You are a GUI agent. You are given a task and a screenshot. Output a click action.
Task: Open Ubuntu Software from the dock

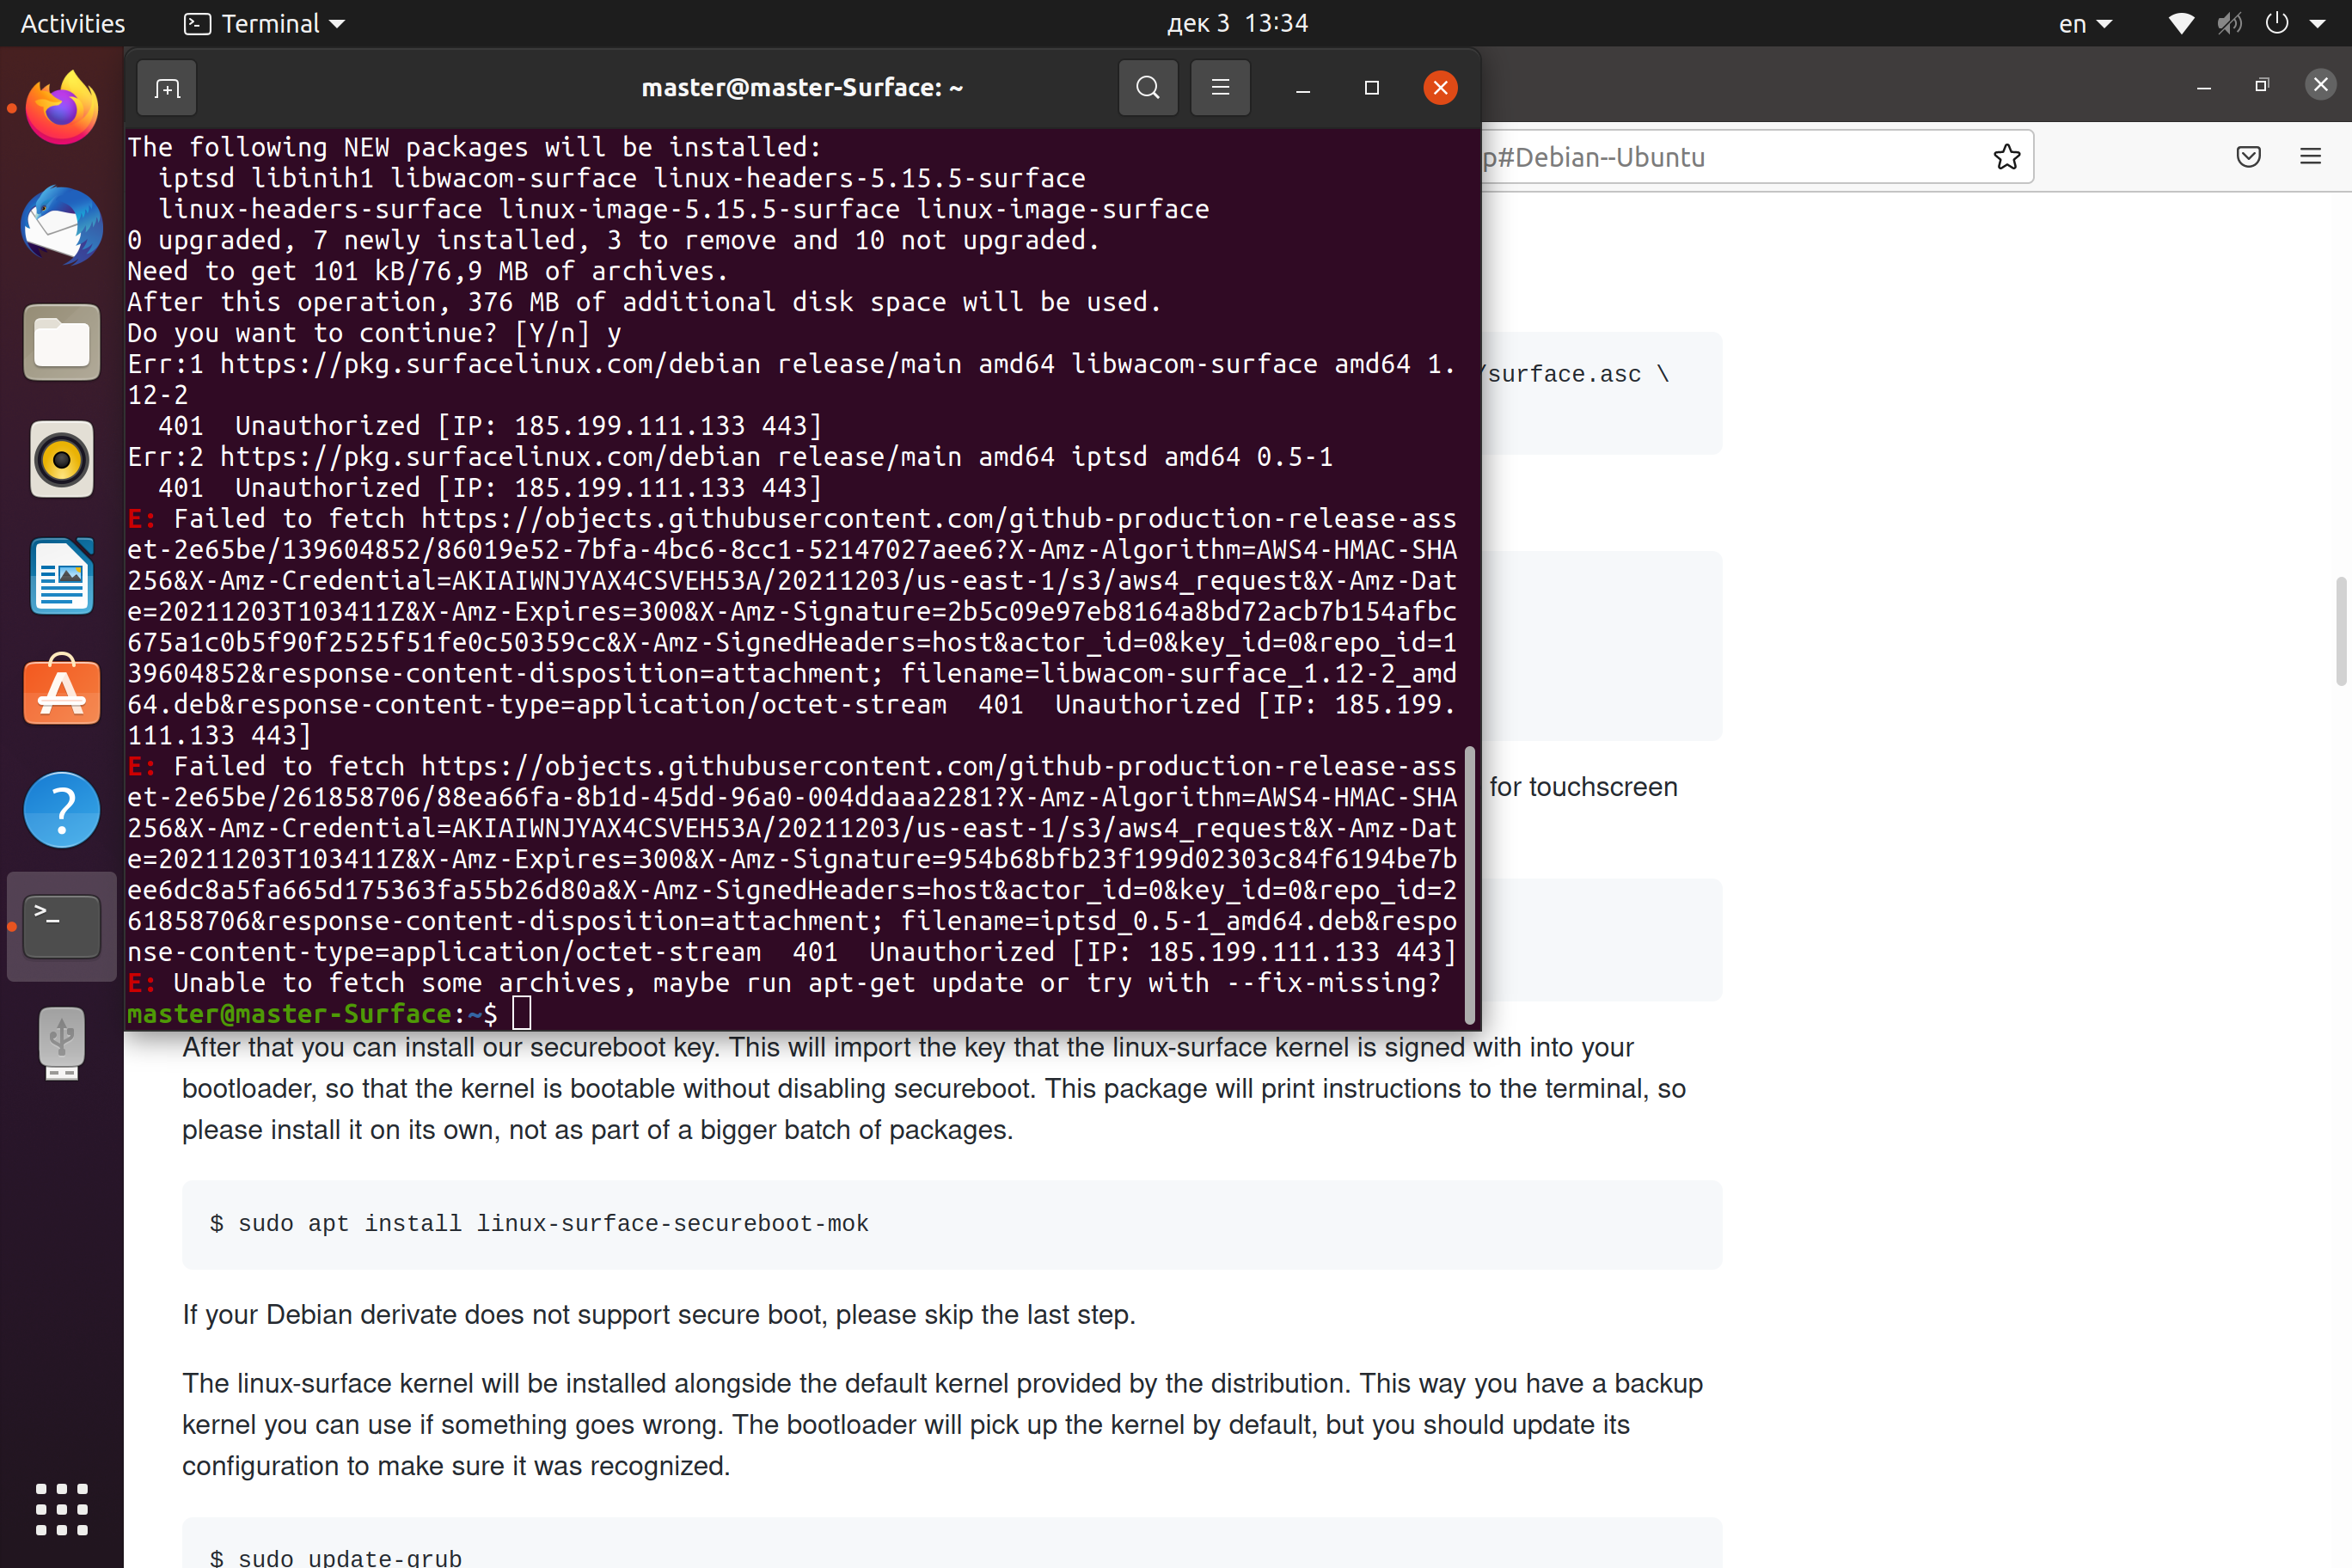point(60,691)
